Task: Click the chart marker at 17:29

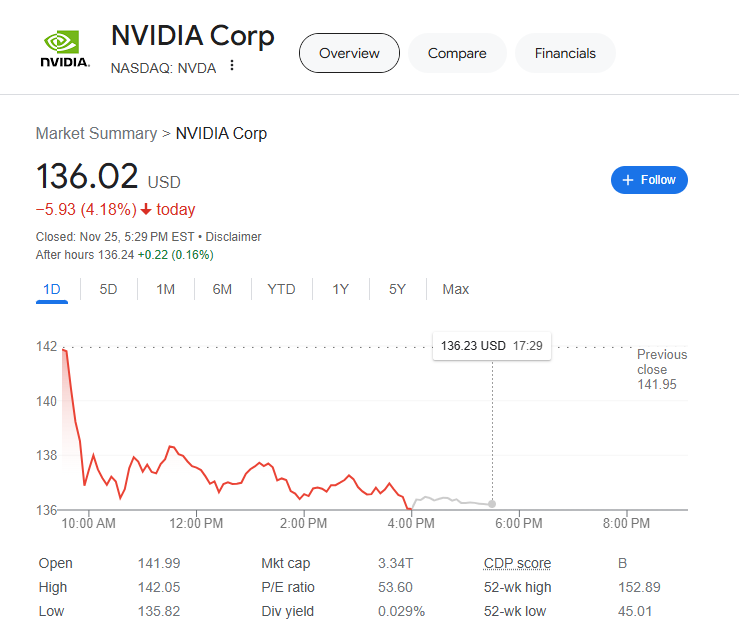Action: (492, 503)
